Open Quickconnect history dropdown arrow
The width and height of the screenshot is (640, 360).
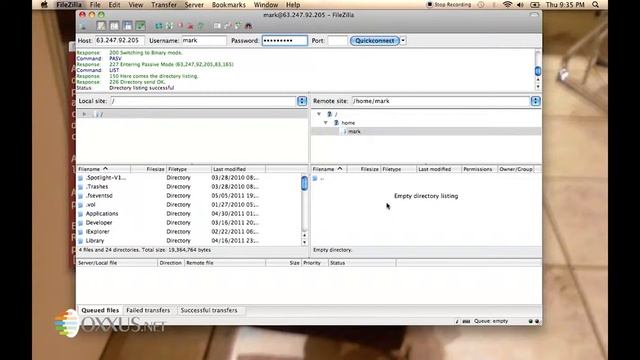click(x=403, y=40)
